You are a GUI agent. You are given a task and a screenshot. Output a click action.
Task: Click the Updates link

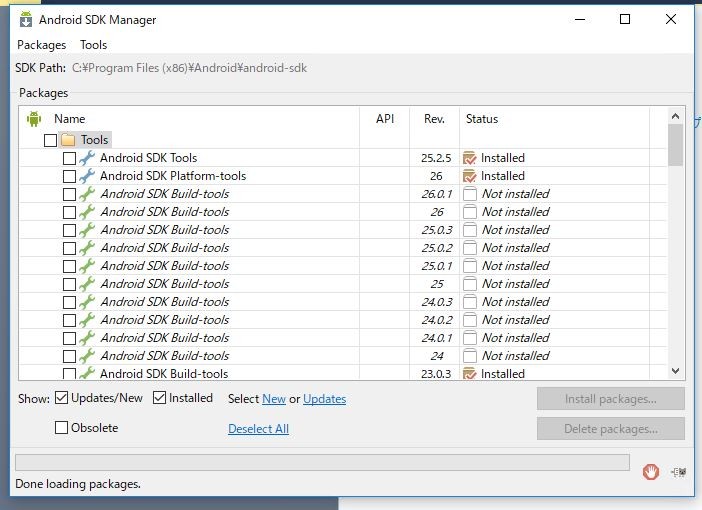(x=325, y=399)
